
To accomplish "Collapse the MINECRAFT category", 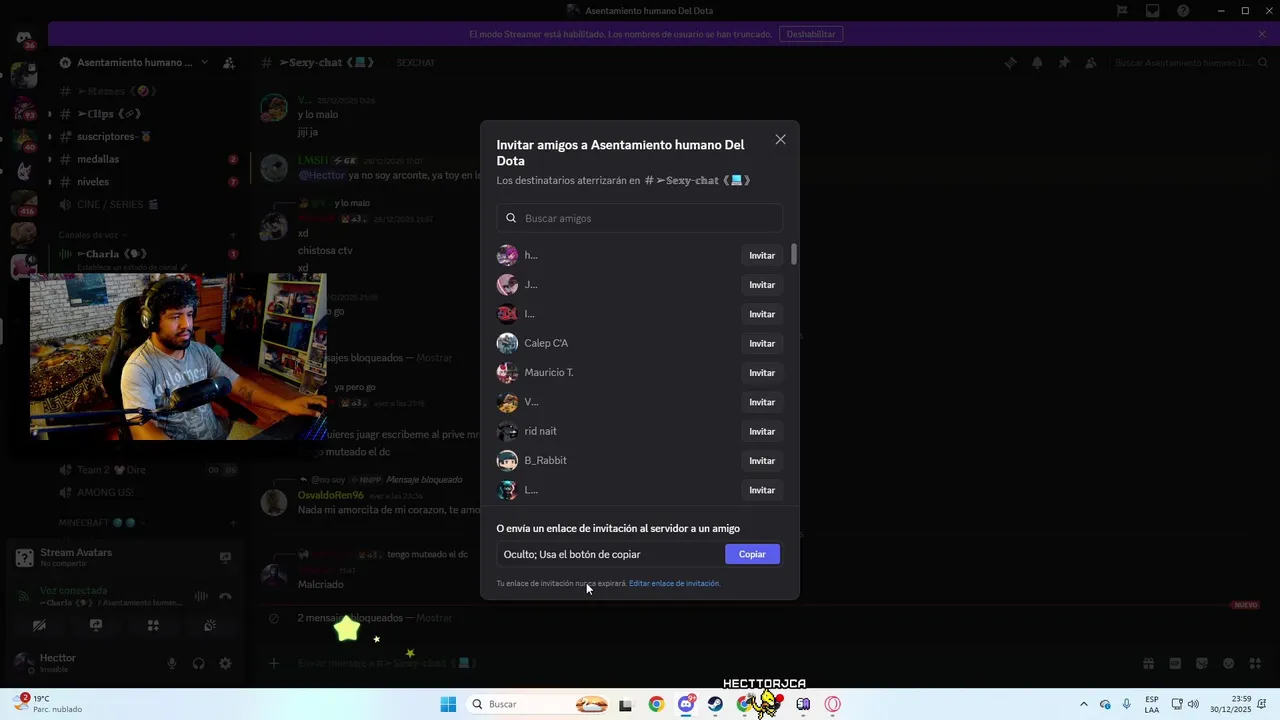I will pyautogui.click(x=102, y=522).
